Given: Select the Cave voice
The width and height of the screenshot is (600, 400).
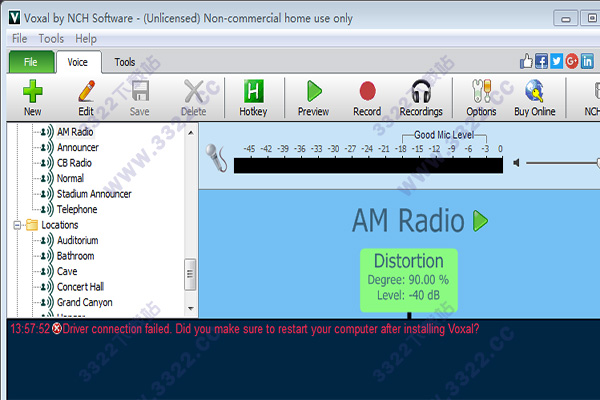Looking at the screenshot, I should click(67, 271).
